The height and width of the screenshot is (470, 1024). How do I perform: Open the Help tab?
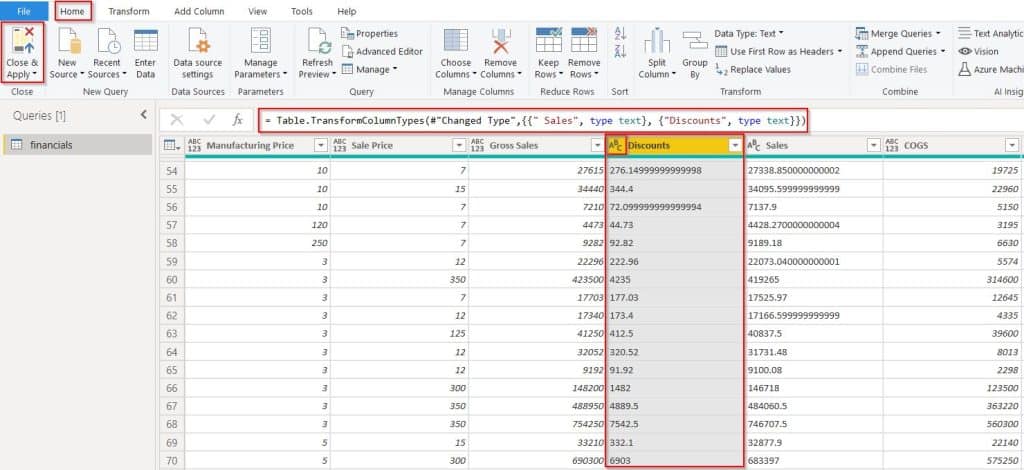347,11
